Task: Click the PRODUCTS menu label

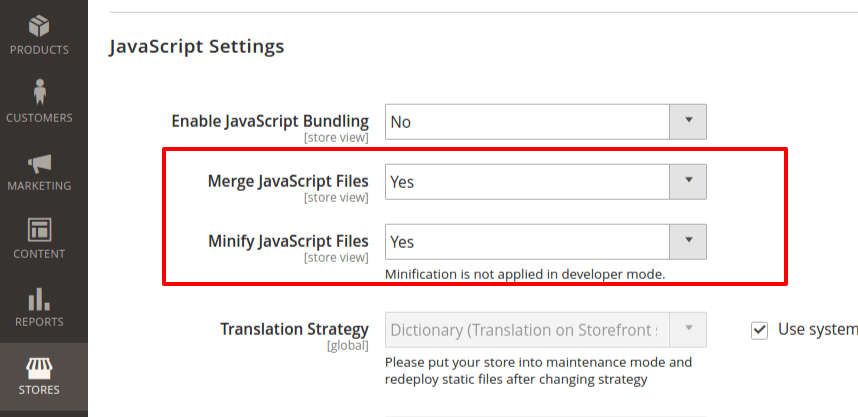Action: coord(39,50)
